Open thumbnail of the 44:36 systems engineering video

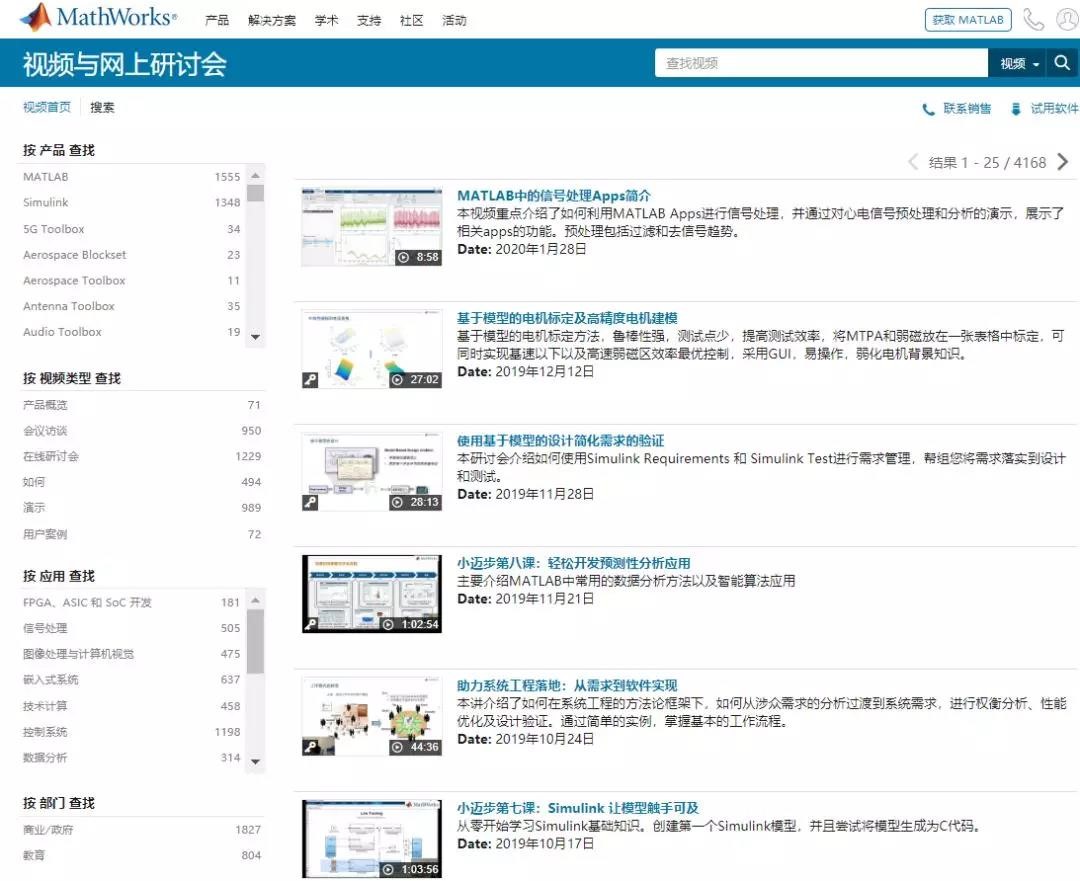[x=372, y=716]
